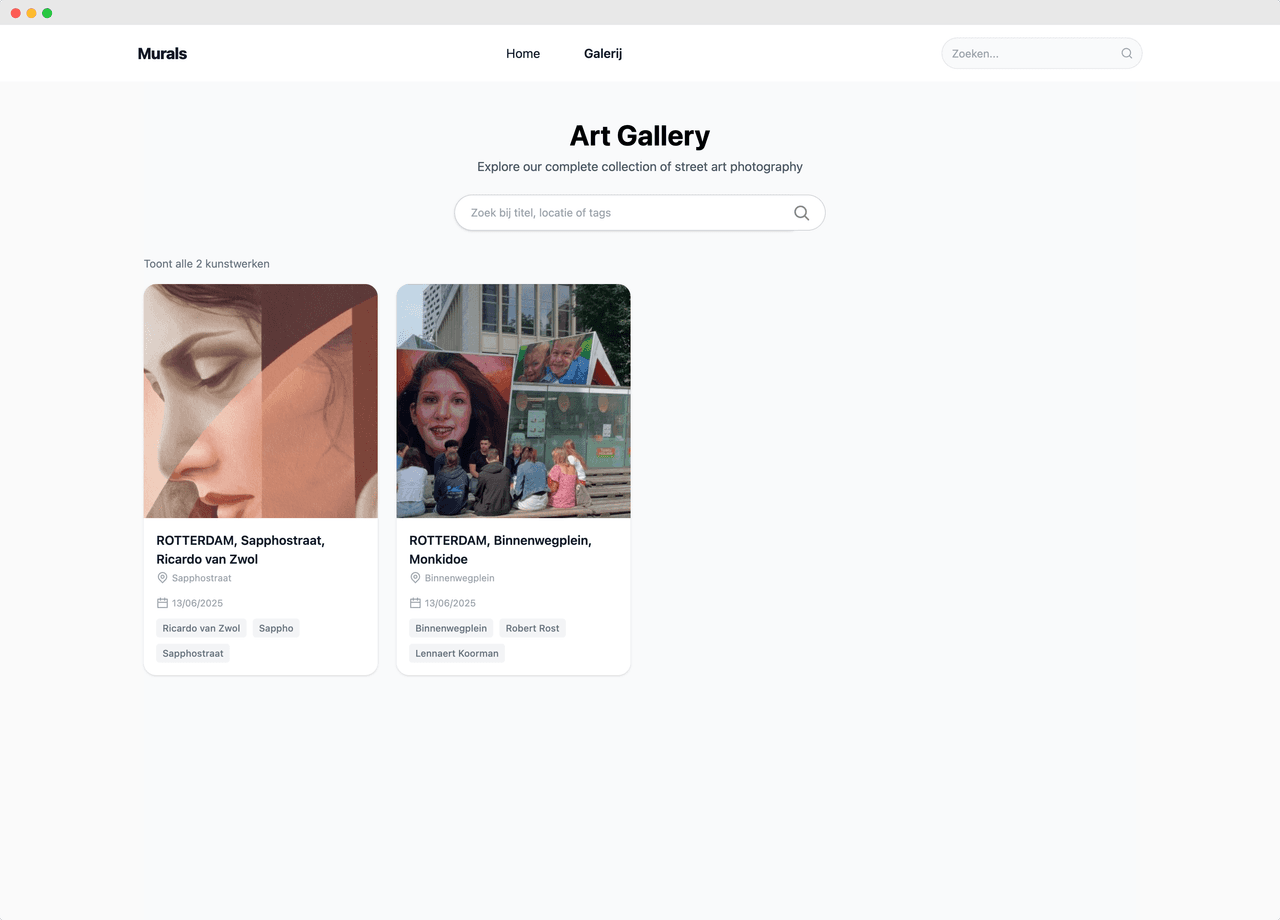Click the Binnenwegplein street mural photo

click(513, 401)
